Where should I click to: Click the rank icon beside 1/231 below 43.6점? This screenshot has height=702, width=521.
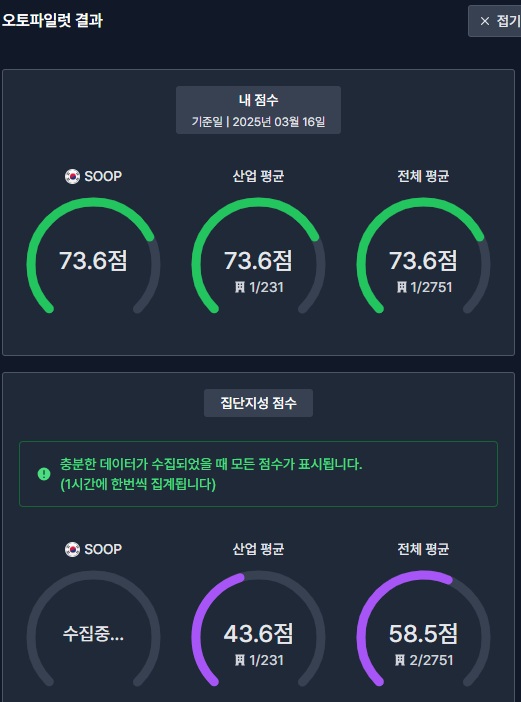pos(240,660)
